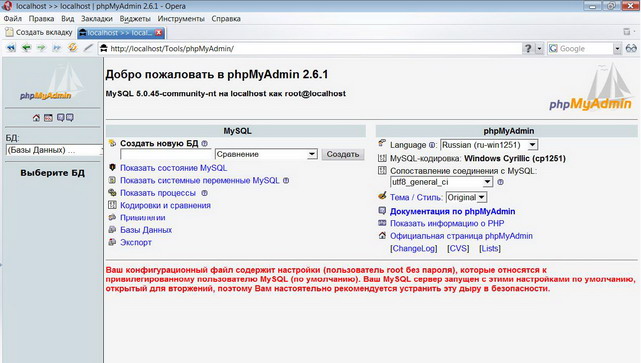The height and width of the screenshot is (363, 641).
Task: Click the Opera logo in title bar
Action: pos(7,6)
